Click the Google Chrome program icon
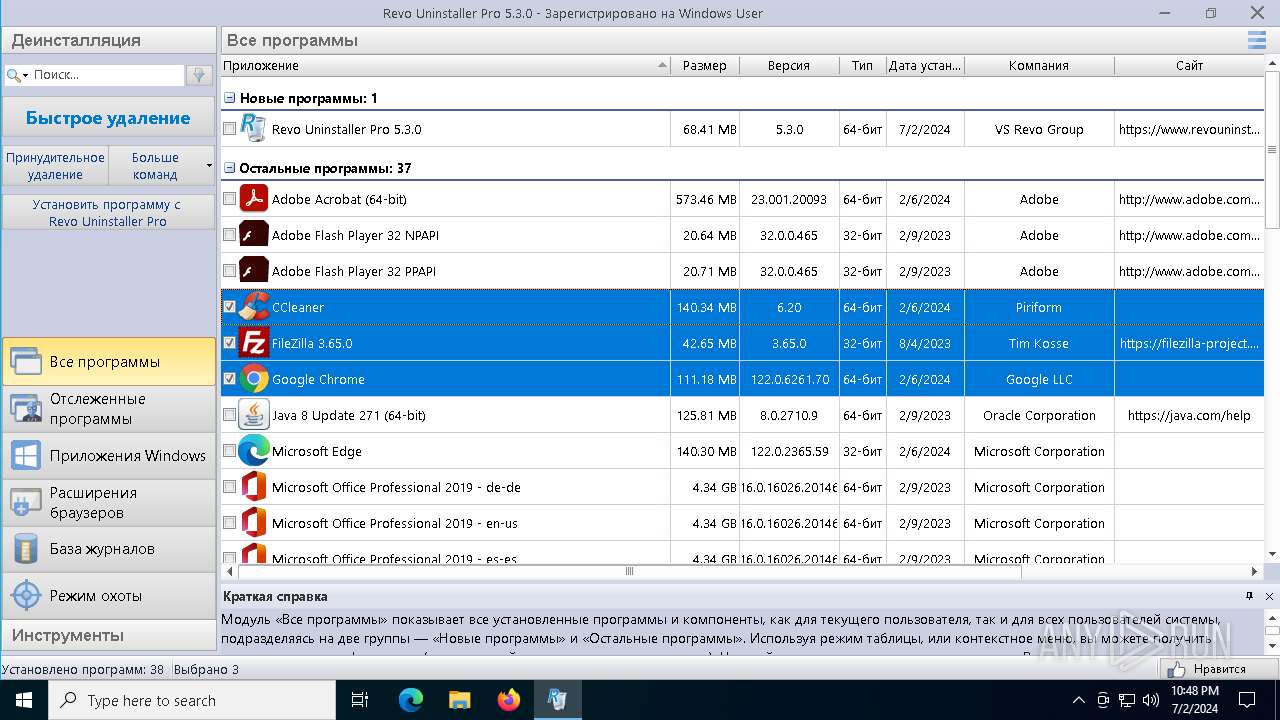The image size is (1280, 720). coord(254,379)
